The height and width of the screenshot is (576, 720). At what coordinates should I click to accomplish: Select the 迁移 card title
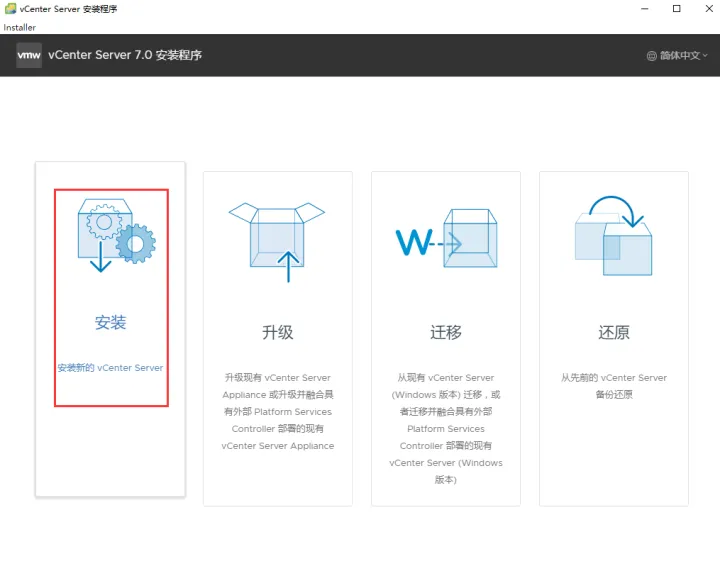point(446,332)
